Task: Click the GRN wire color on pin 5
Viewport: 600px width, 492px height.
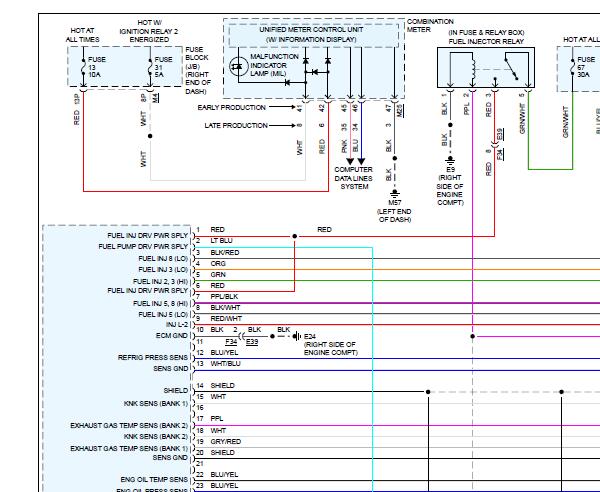Action: pos(218,275)
